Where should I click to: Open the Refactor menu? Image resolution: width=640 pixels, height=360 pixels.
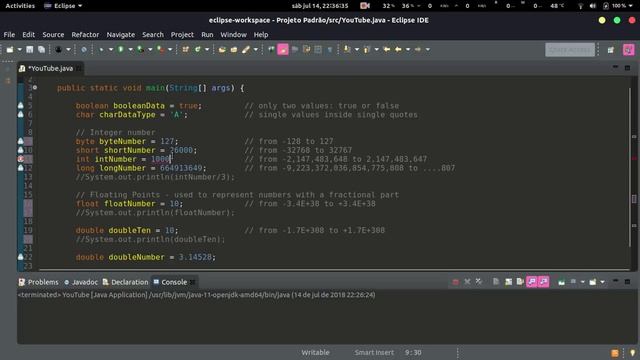click(85, 35)
